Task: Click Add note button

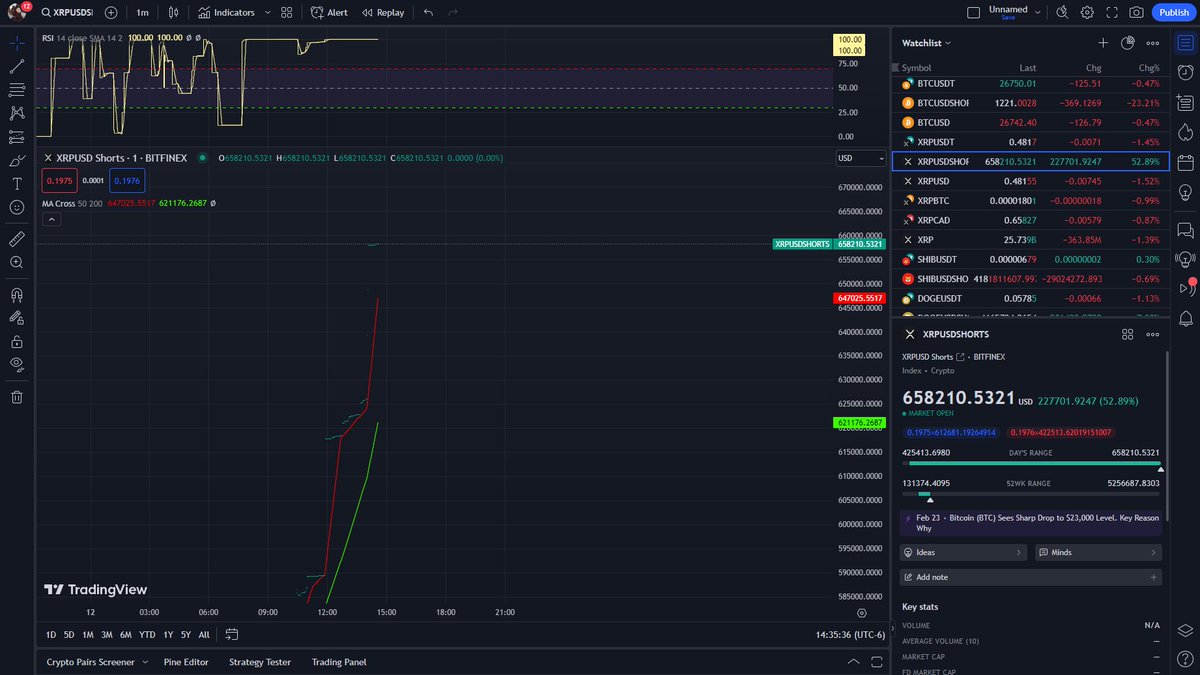Action: point(1031,577)
